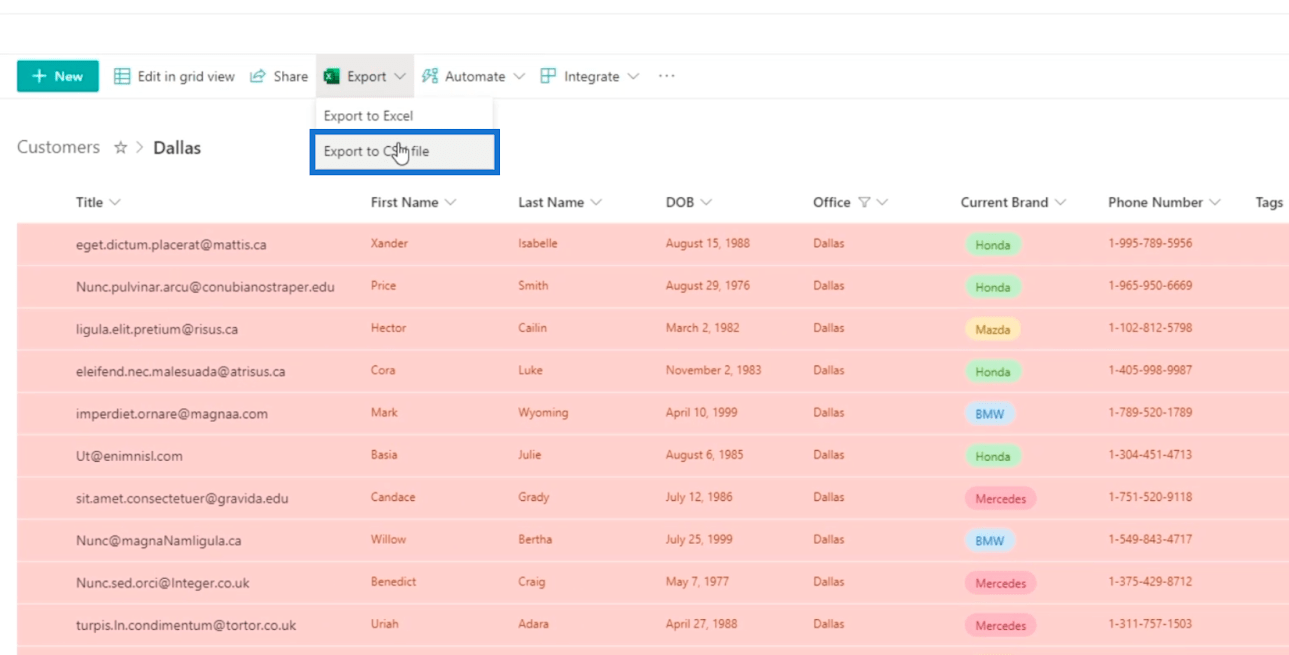This screenshot has width=1289, height=655.
Task: Click the Mercedes tag for Uriah
Action: [x=1000, y=625]
